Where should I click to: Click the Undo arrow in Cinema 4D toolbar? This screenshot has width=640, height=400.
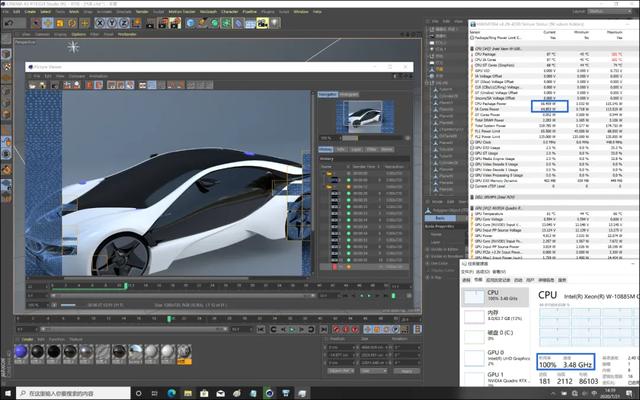point(8,23)
